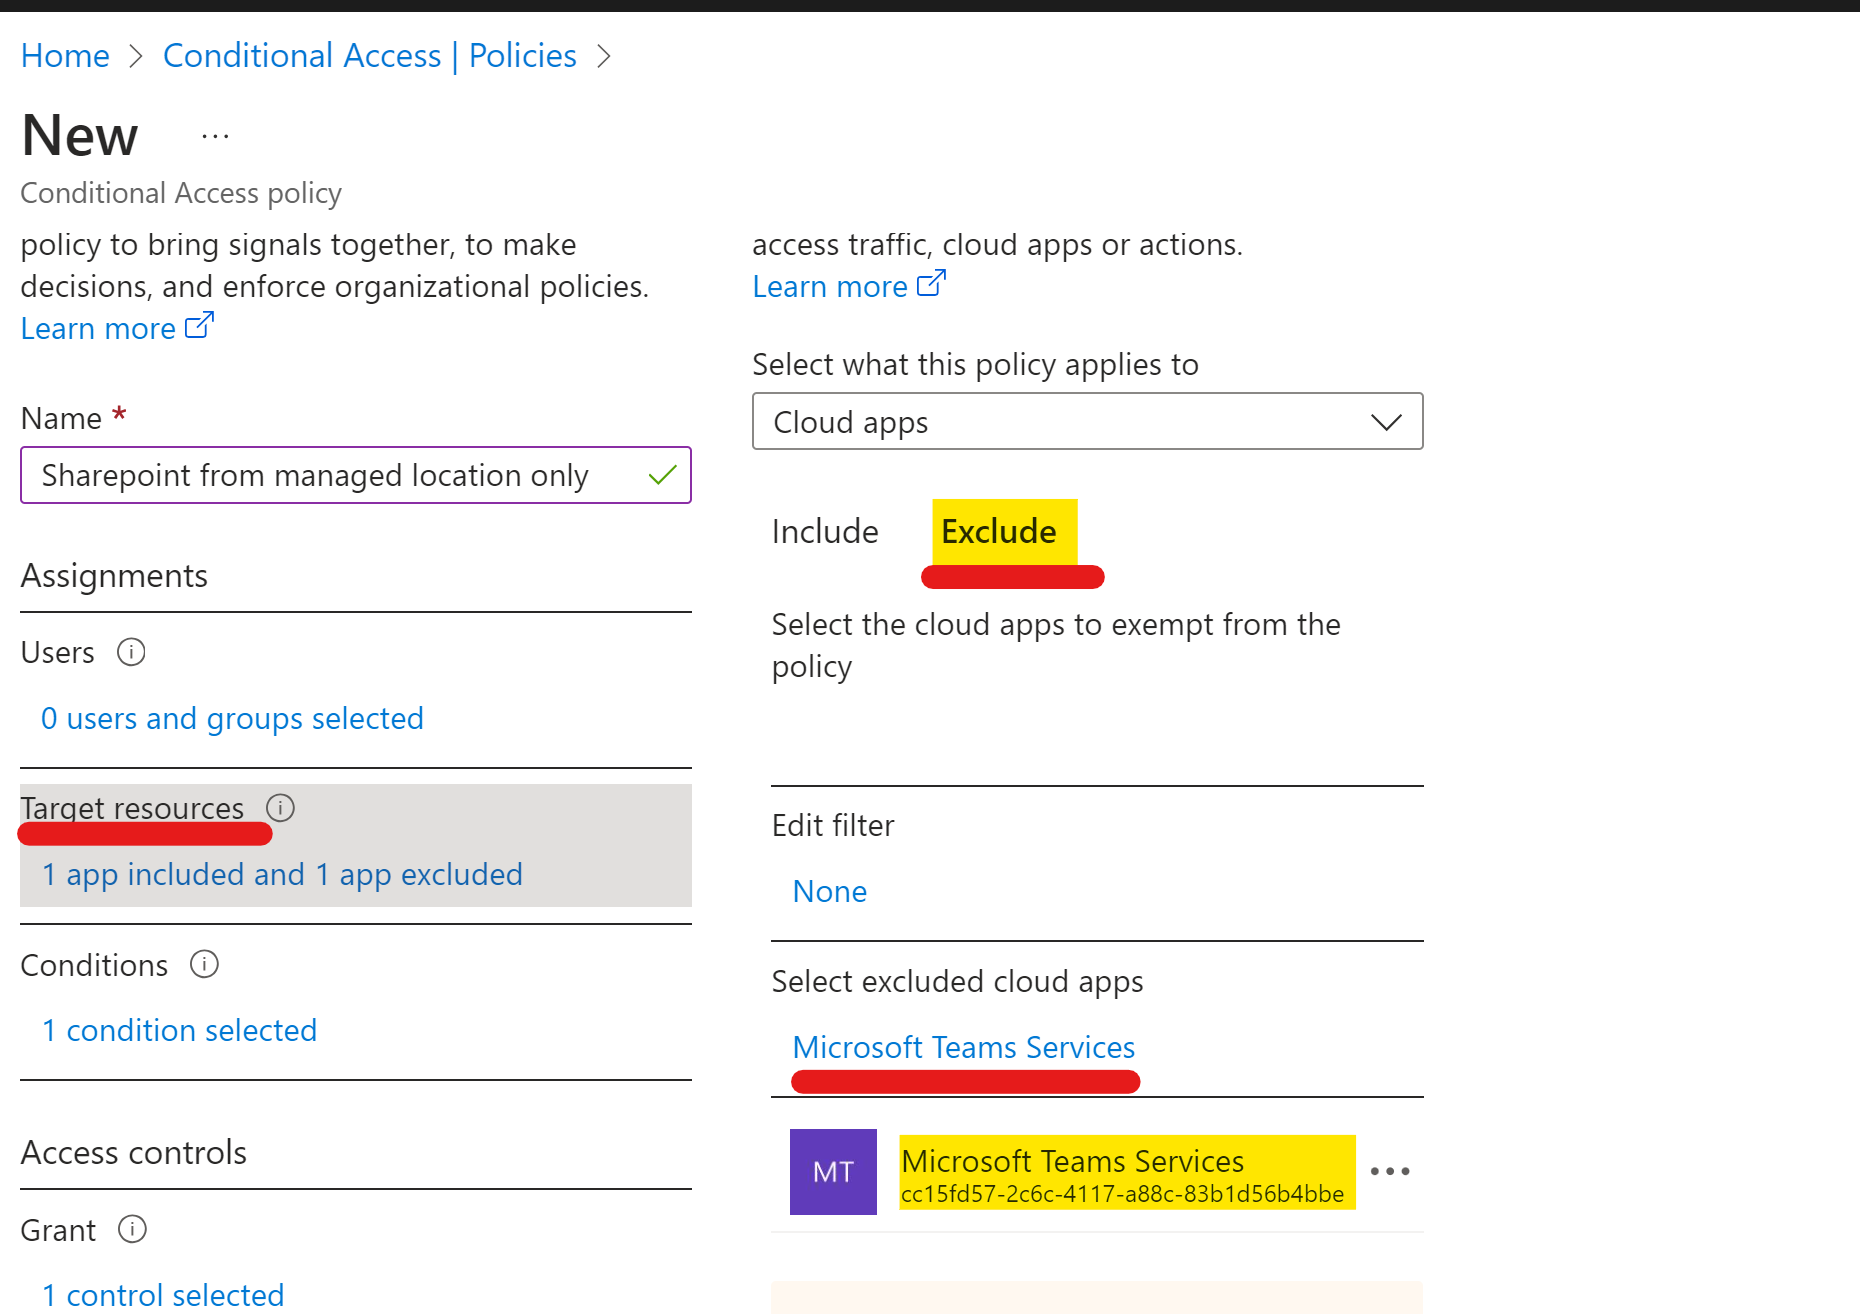Click the green checkmark in Name field

pyautogui.click(x=662, y=475)
